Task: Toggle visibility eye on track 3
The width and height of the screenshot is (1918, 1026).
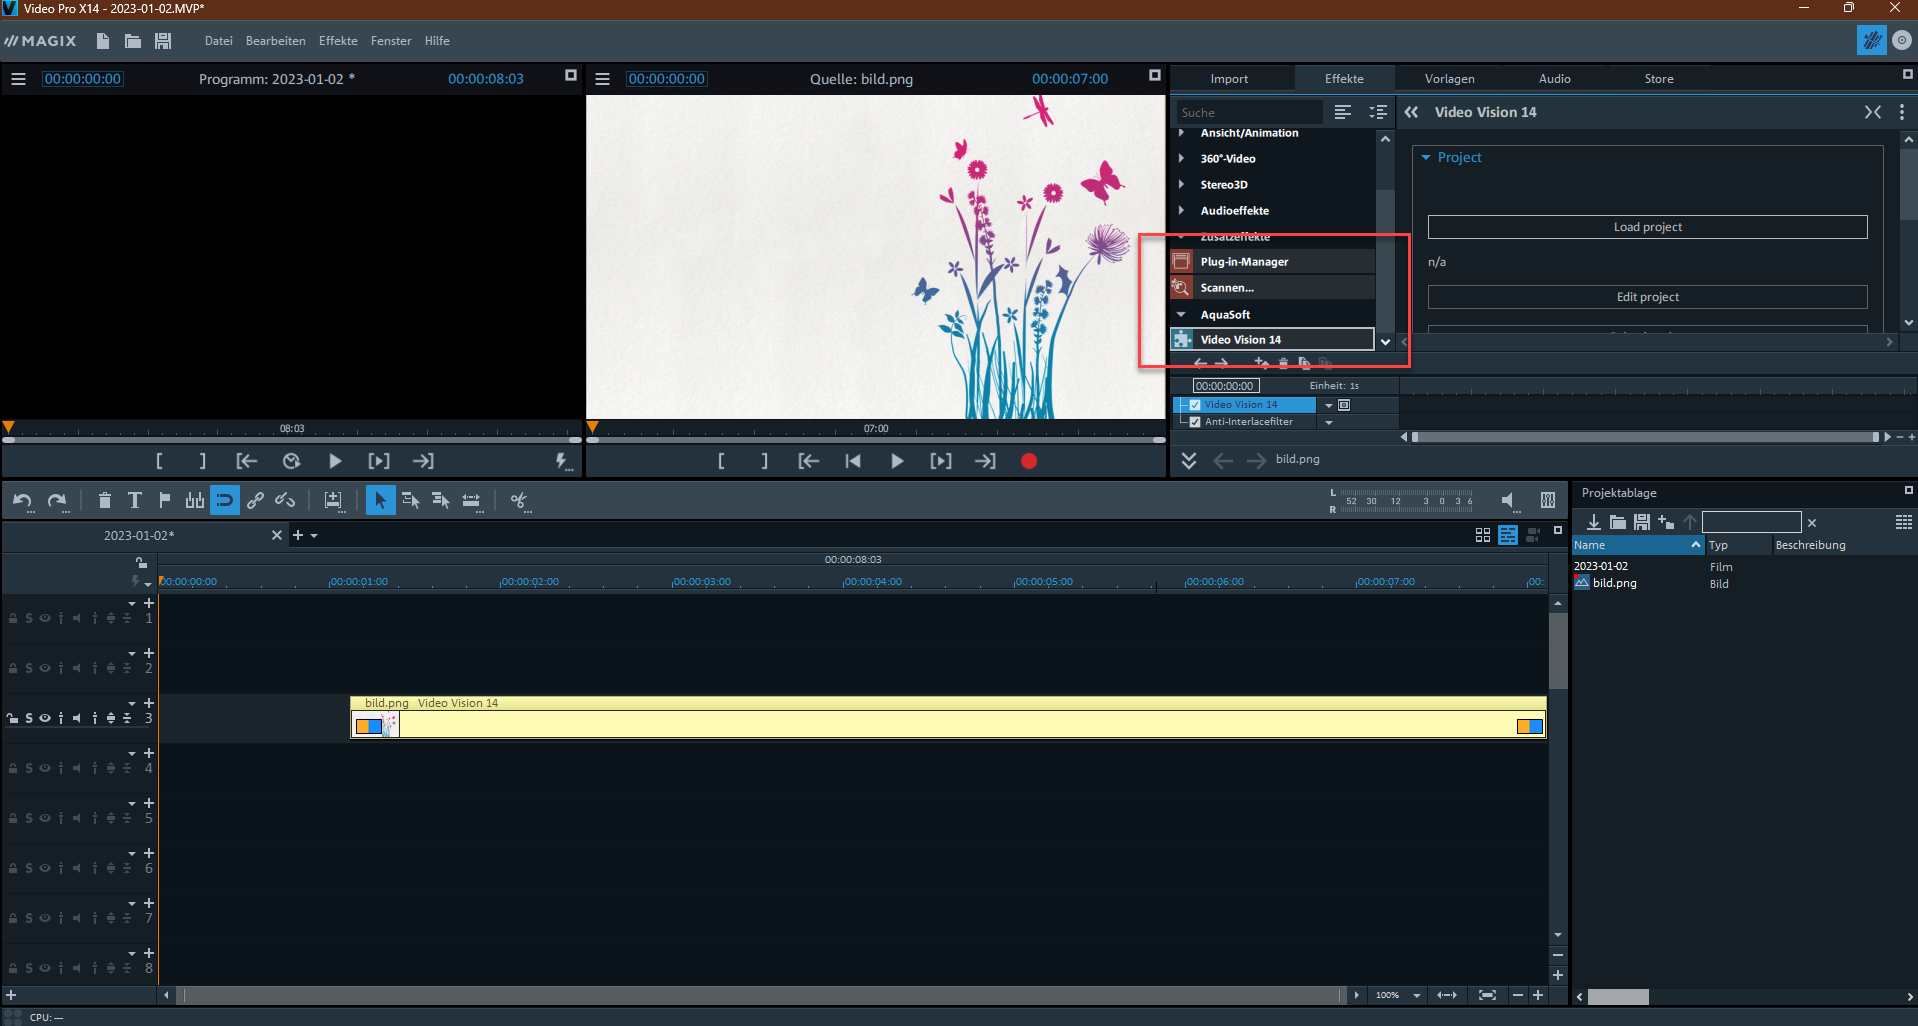Action: [x=45, y=718]
